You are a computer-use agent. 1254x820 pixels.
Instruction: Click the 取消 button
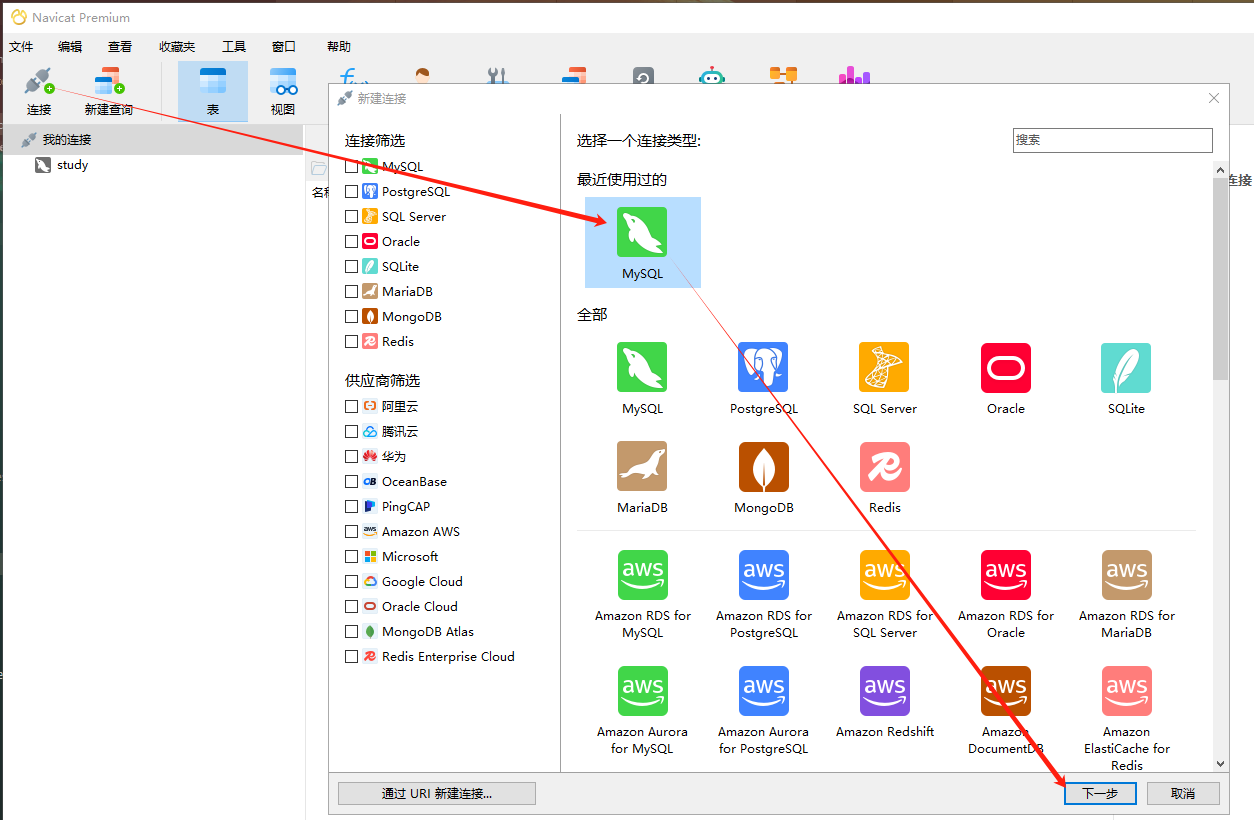tap(1183, 793)
